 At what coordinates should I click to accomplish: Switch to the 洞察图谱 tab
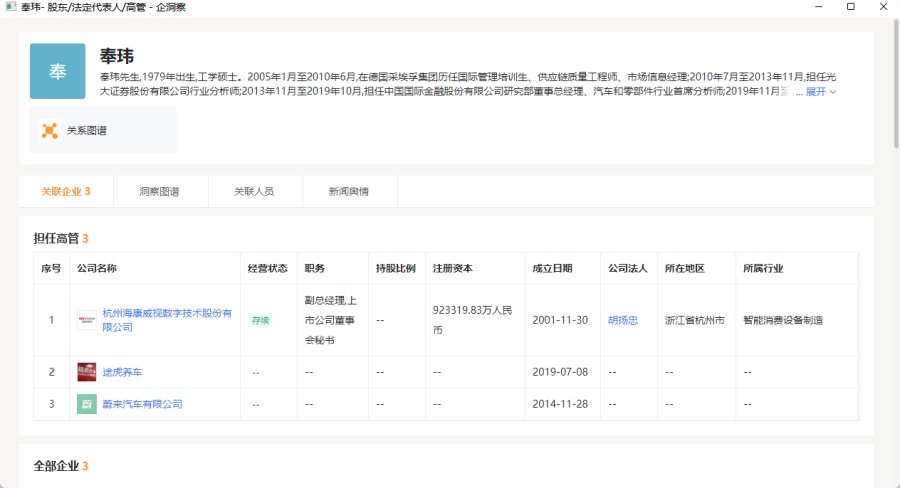[x=160, y=191]
